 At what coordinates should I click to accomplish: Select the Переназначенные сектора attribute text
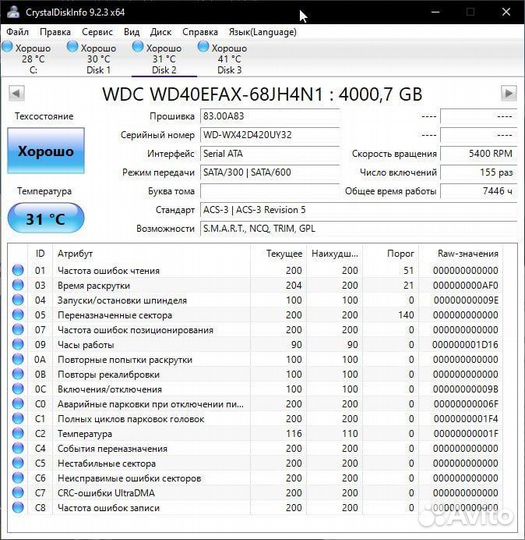tap(115, 315)
